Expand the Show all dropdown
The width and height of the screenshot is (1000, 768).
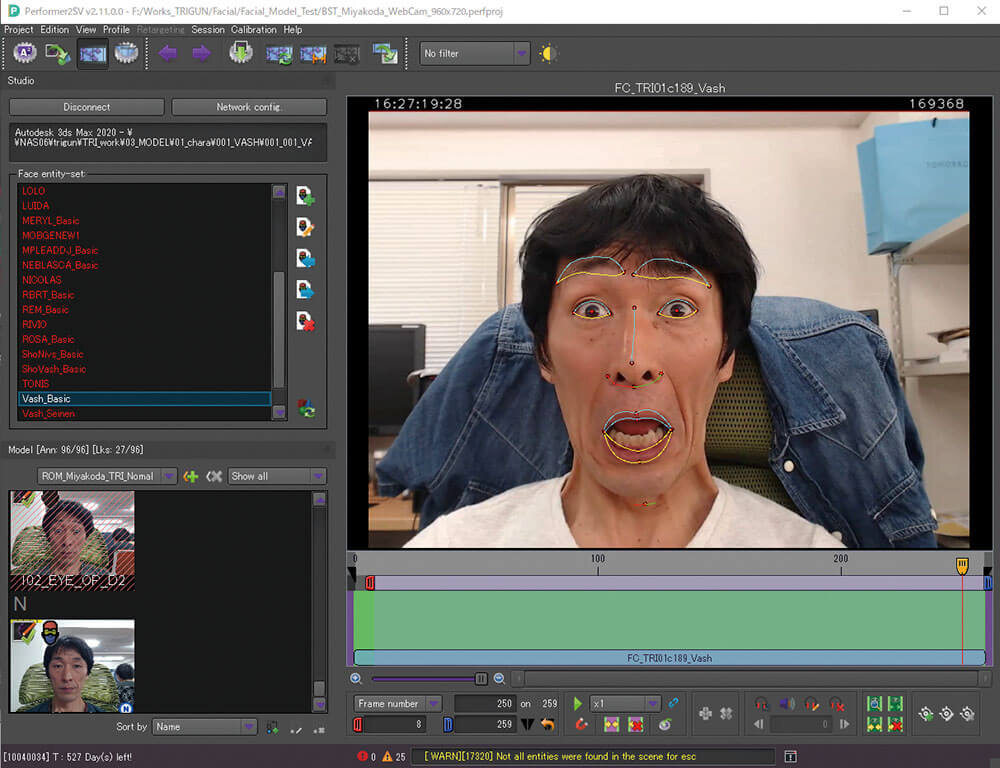pos(277,476)
